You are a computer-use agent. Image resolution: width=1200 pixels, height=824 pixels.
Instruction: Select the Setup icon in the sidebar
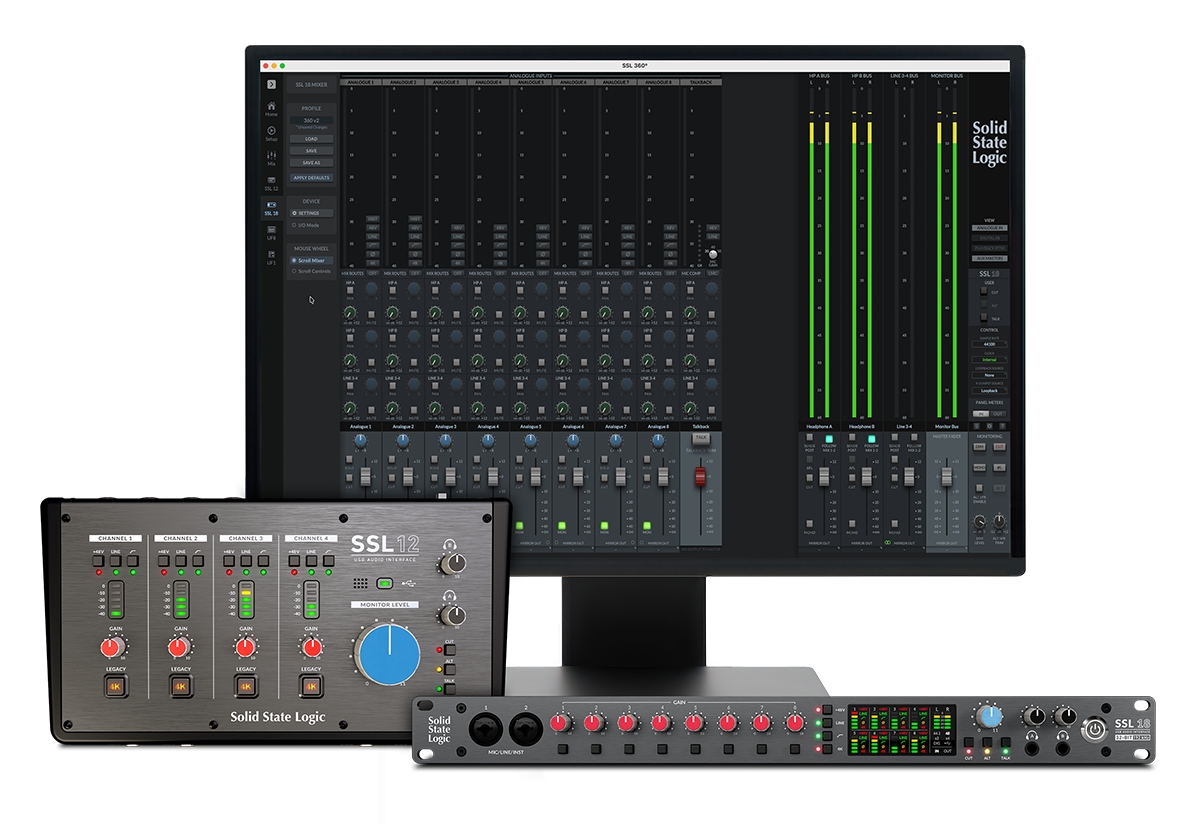pyautogui.click(x=273, y=131)
